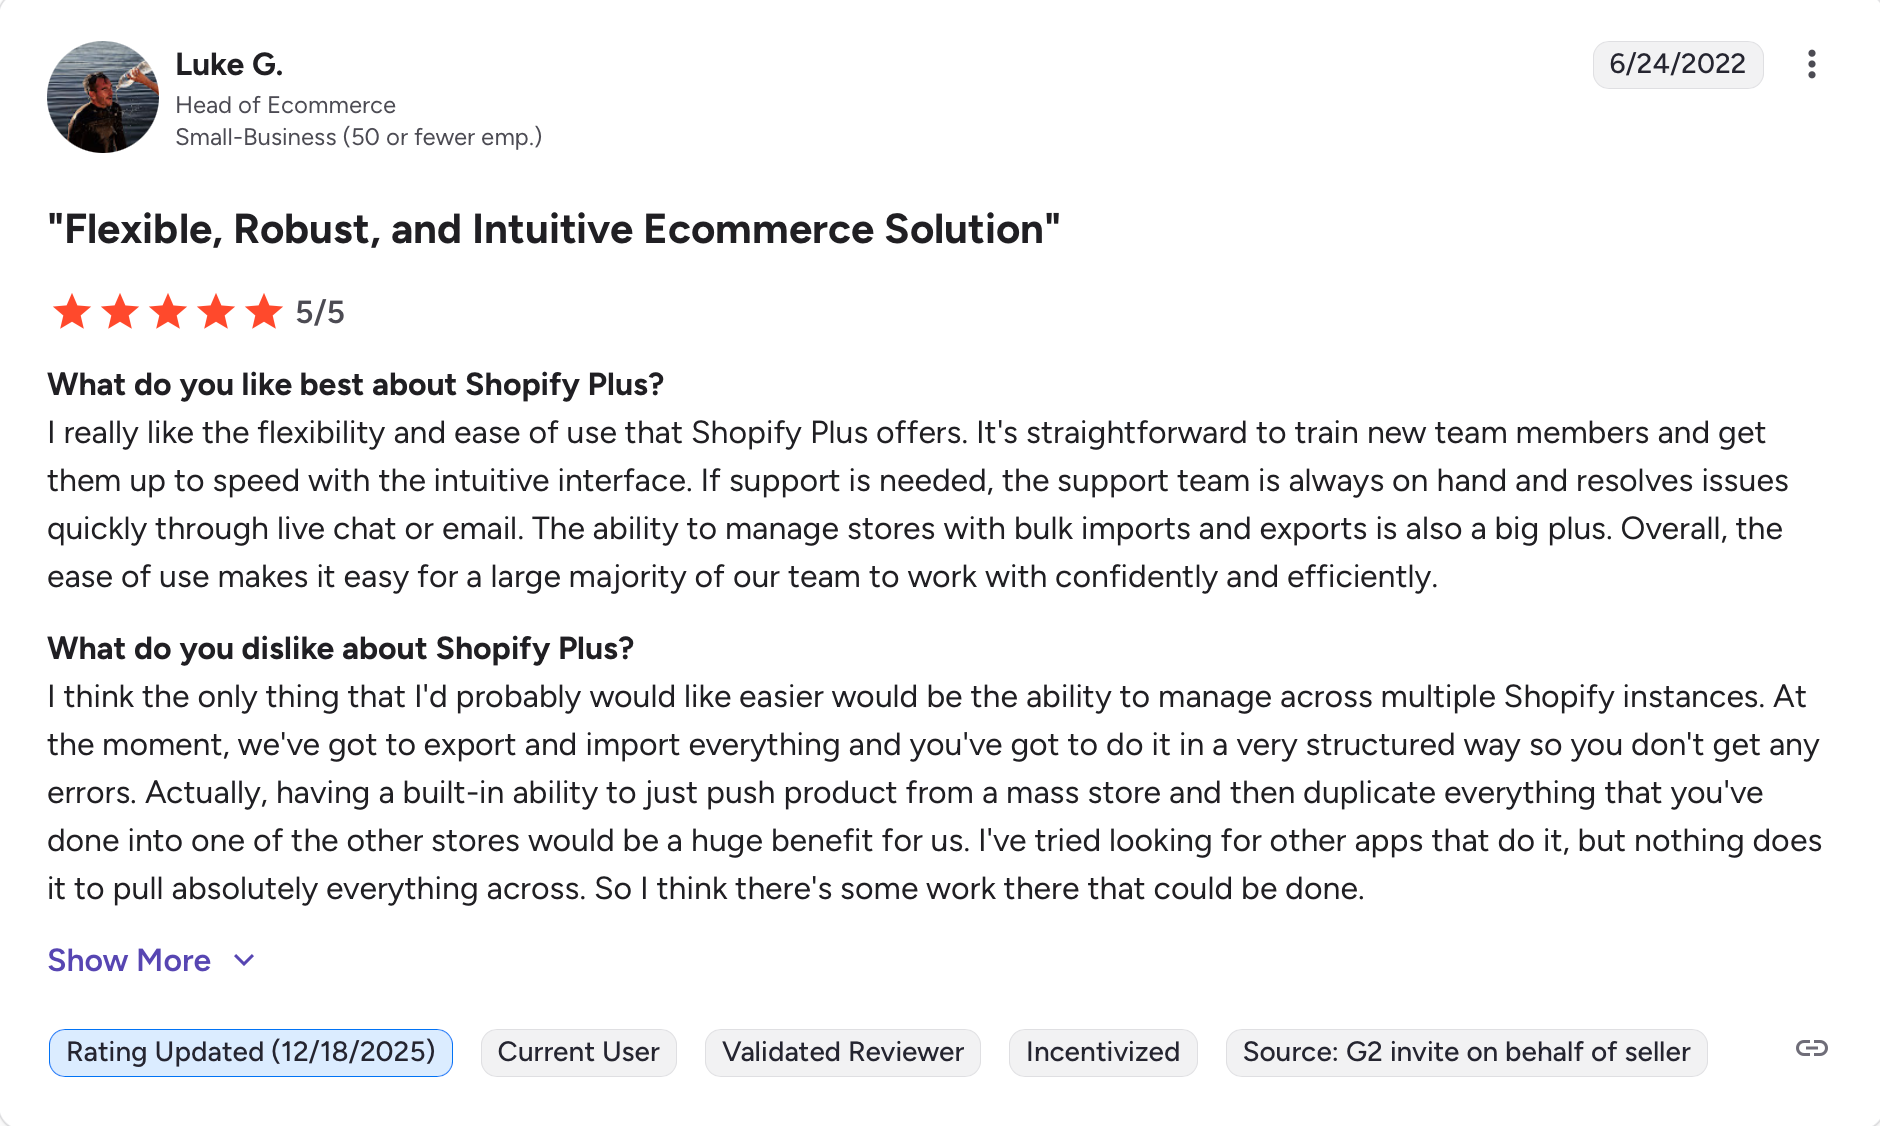Open Luke G.'s profile photo
The image size is (1880, 1126).
pos(103,97)
